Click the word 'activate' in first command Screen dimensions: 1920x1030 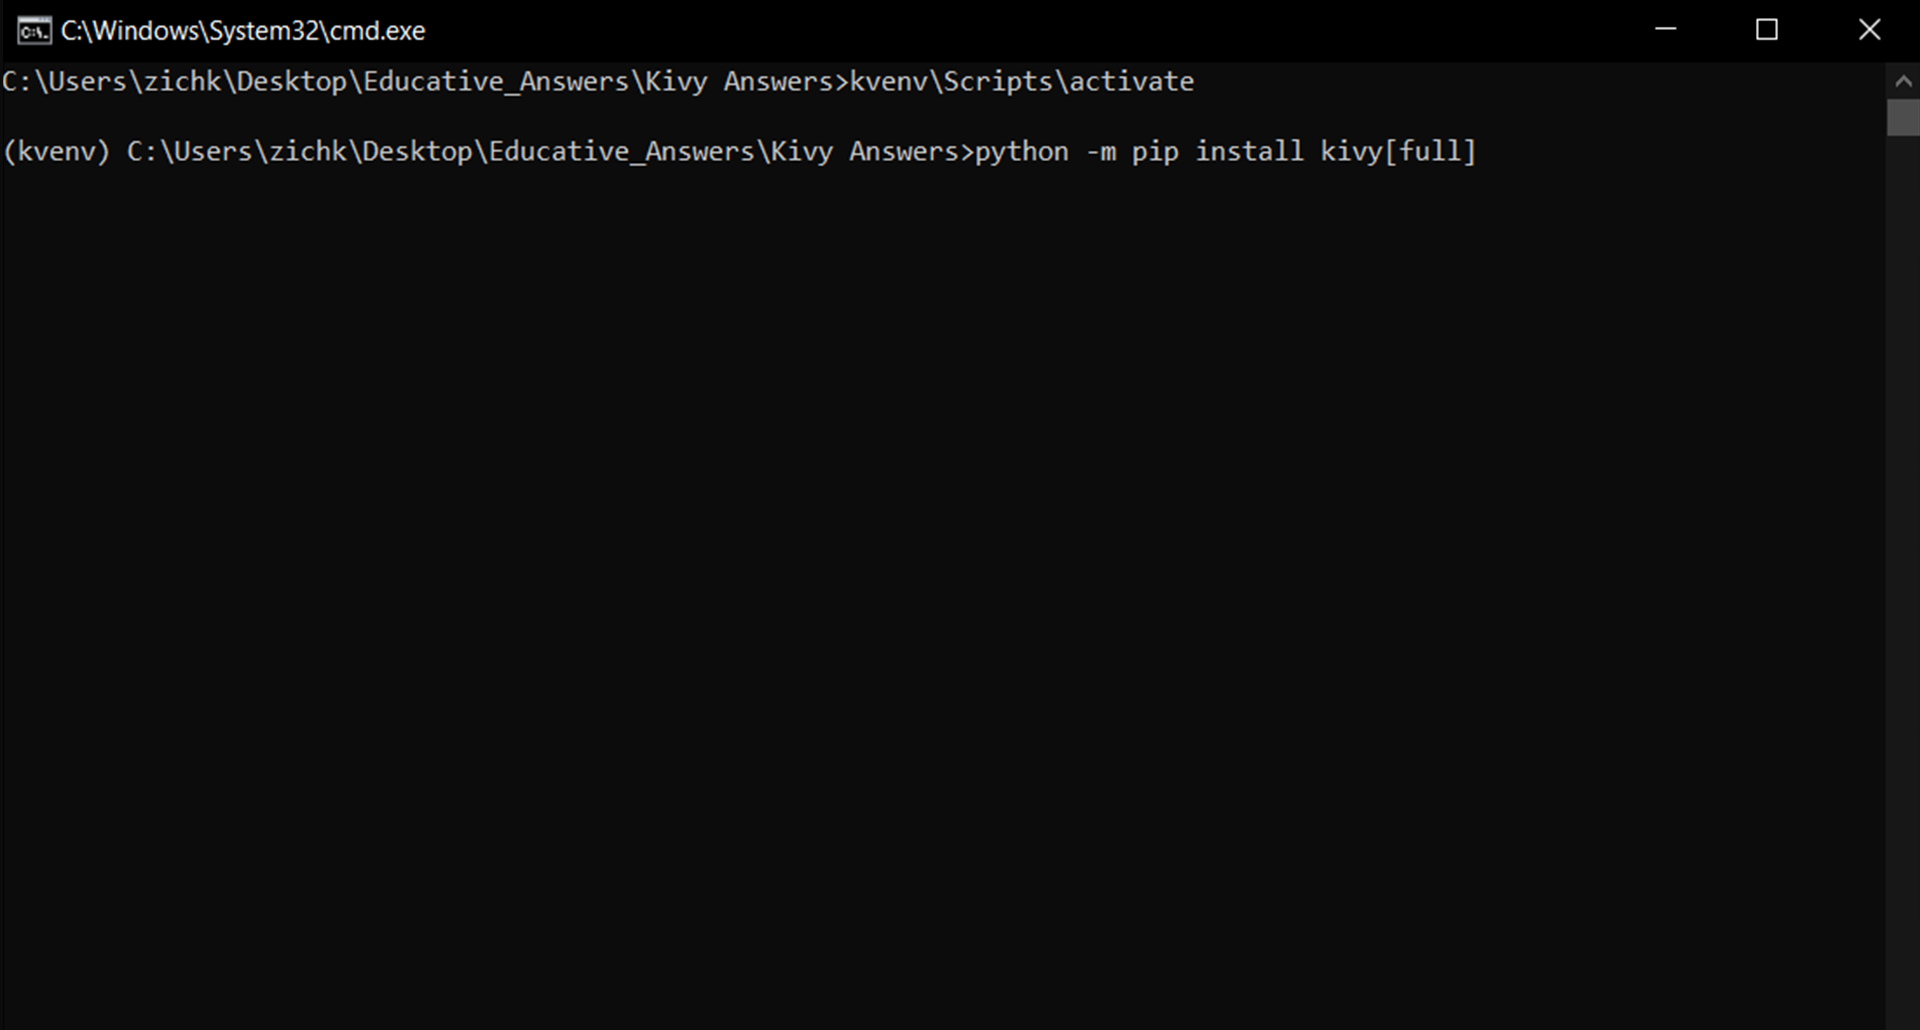tap(1131, 82)
